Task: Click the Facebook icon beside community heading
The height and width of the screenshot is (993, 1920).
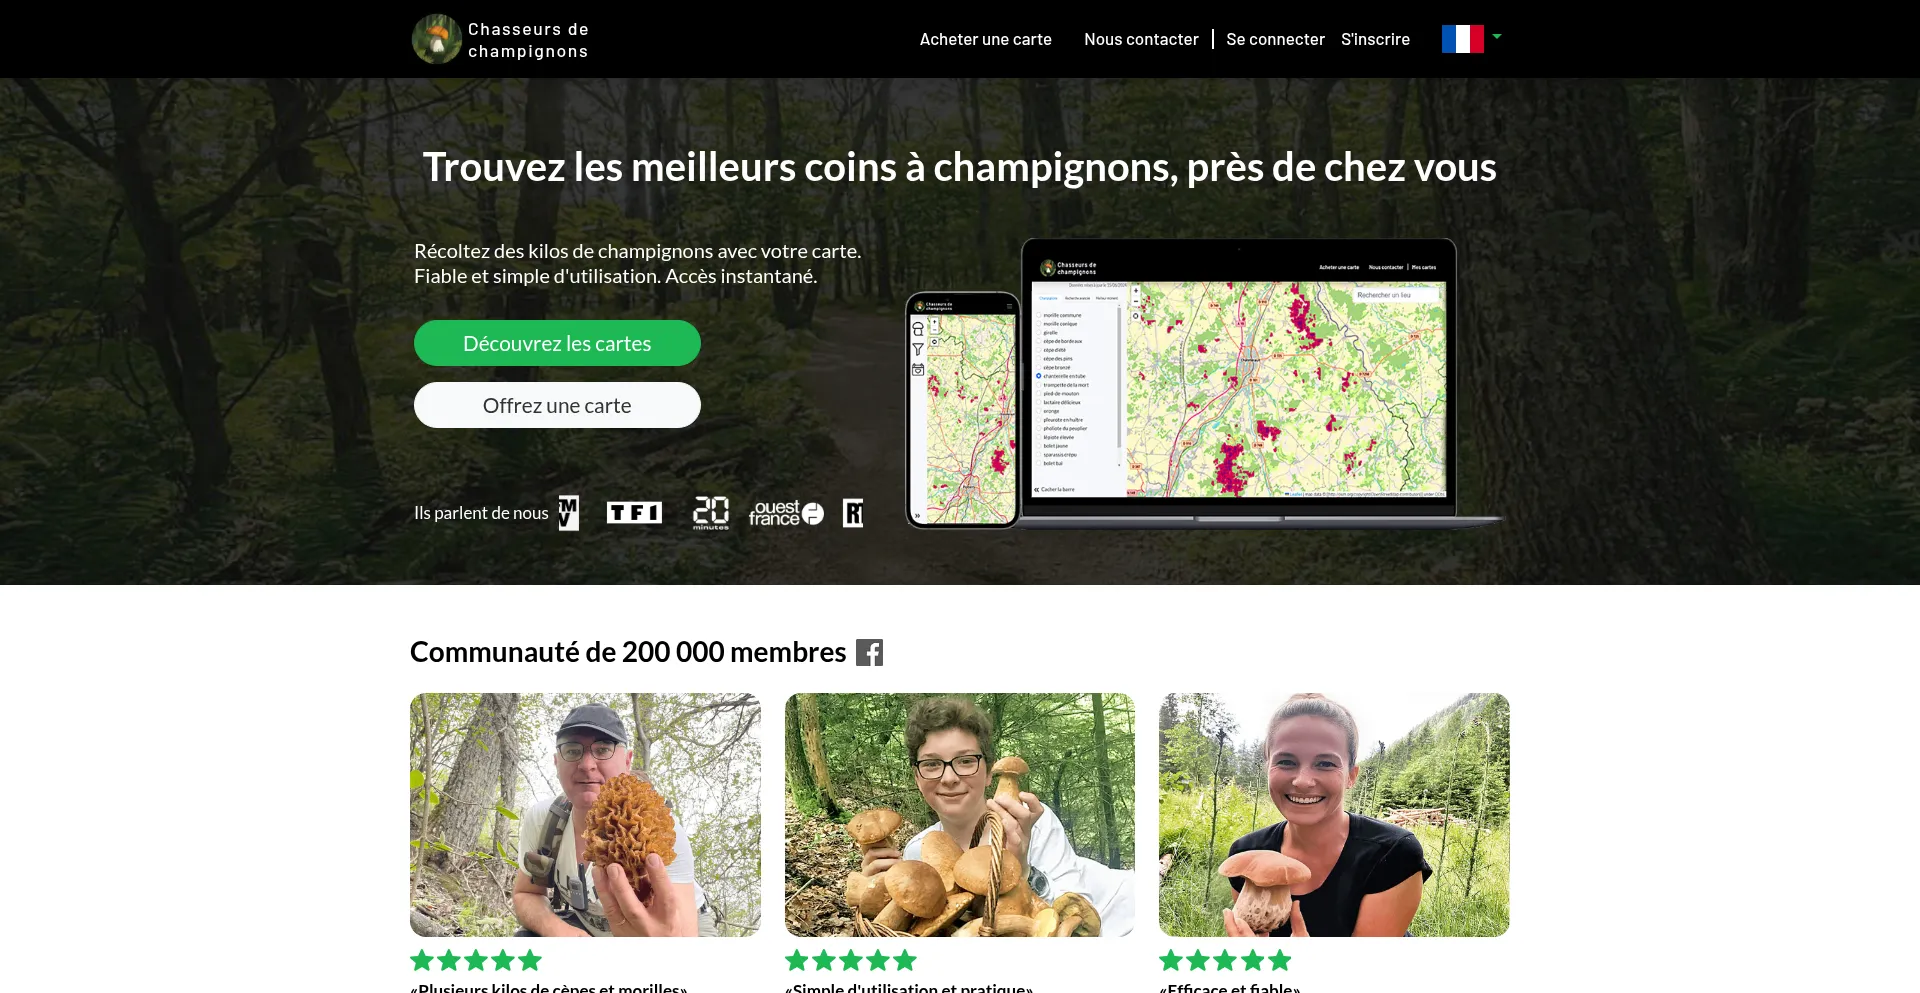Action: (x=869, y=653)
